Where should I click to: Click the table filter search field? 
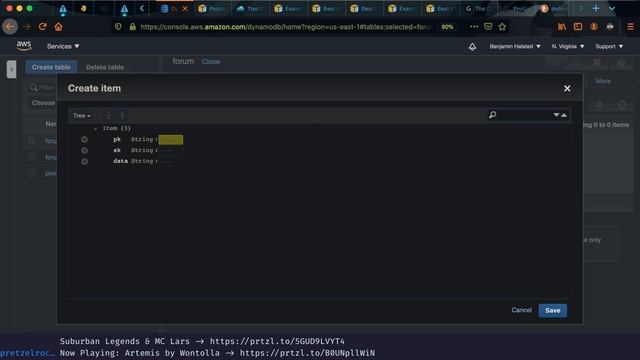pyautogui.click(x=42, y=87)
